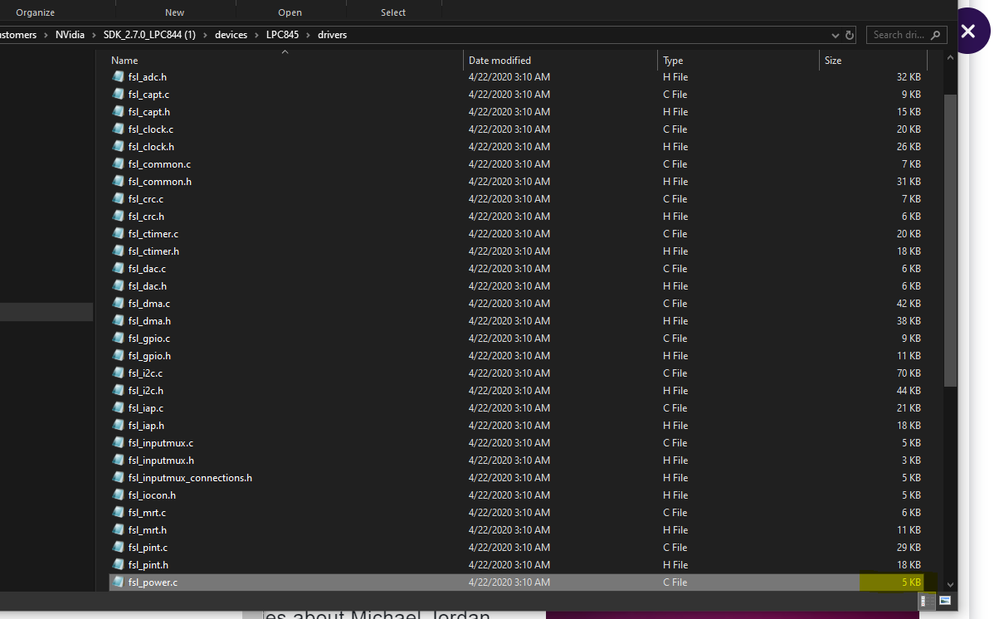The width and height of the screenshot is (999, 619).
Task: Open the Open ribbon group
Action: 290,13
